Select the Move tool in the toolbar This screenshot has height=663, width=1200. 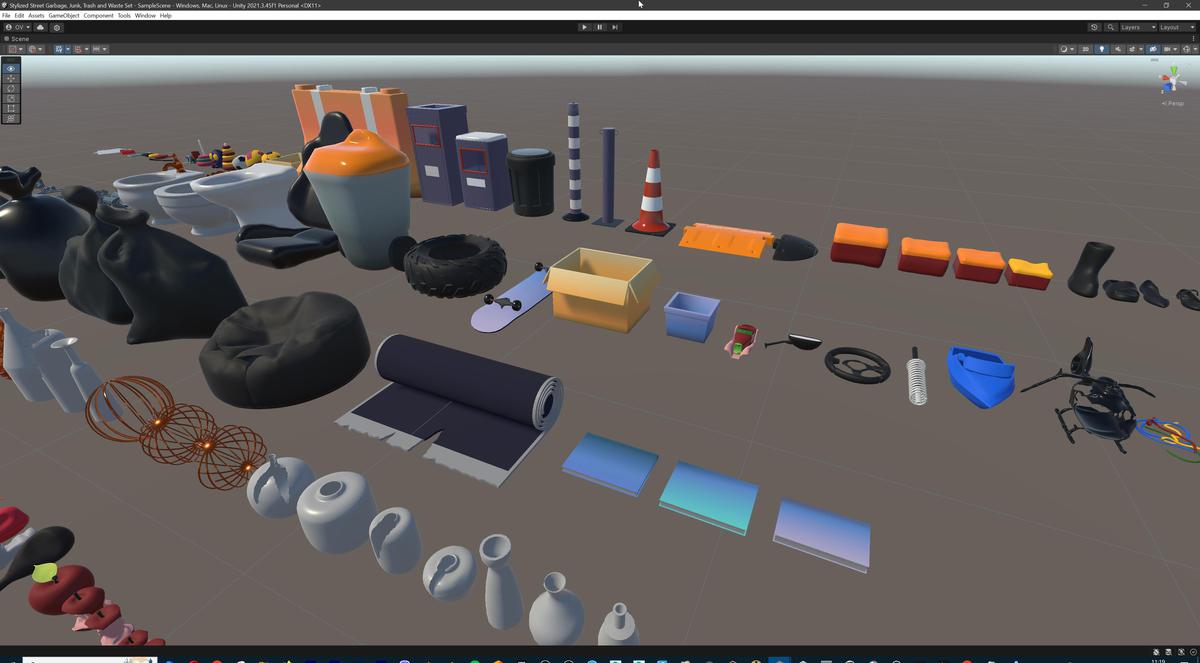click(10, 78)
